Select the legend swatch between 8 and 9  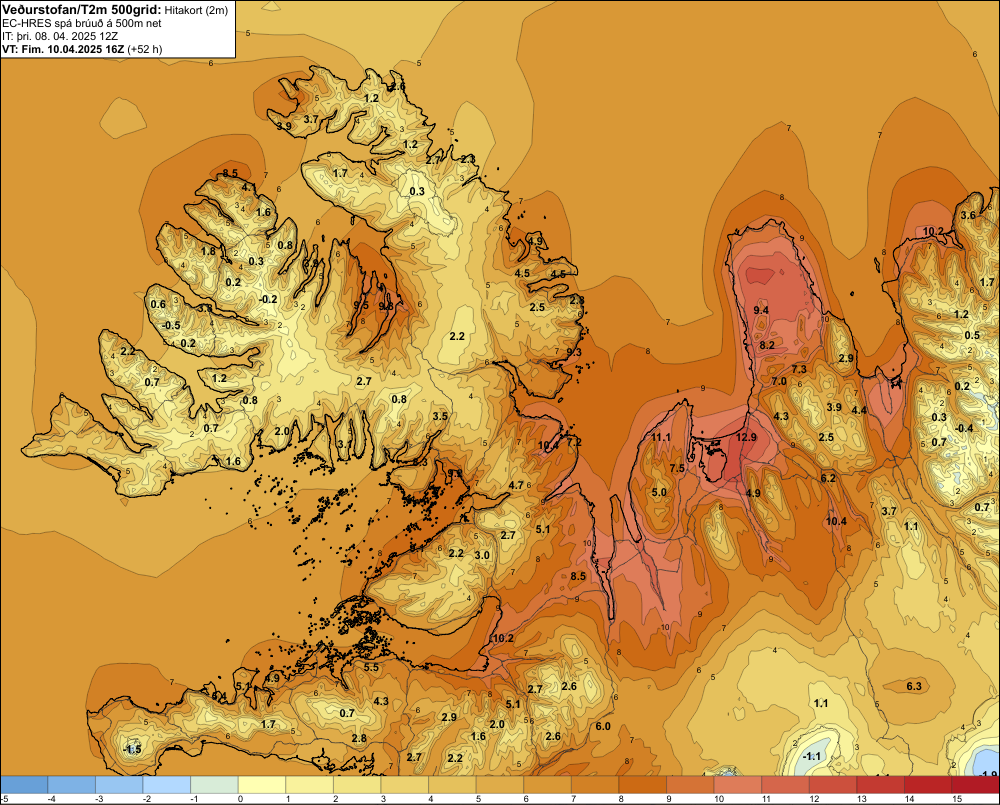642,785
